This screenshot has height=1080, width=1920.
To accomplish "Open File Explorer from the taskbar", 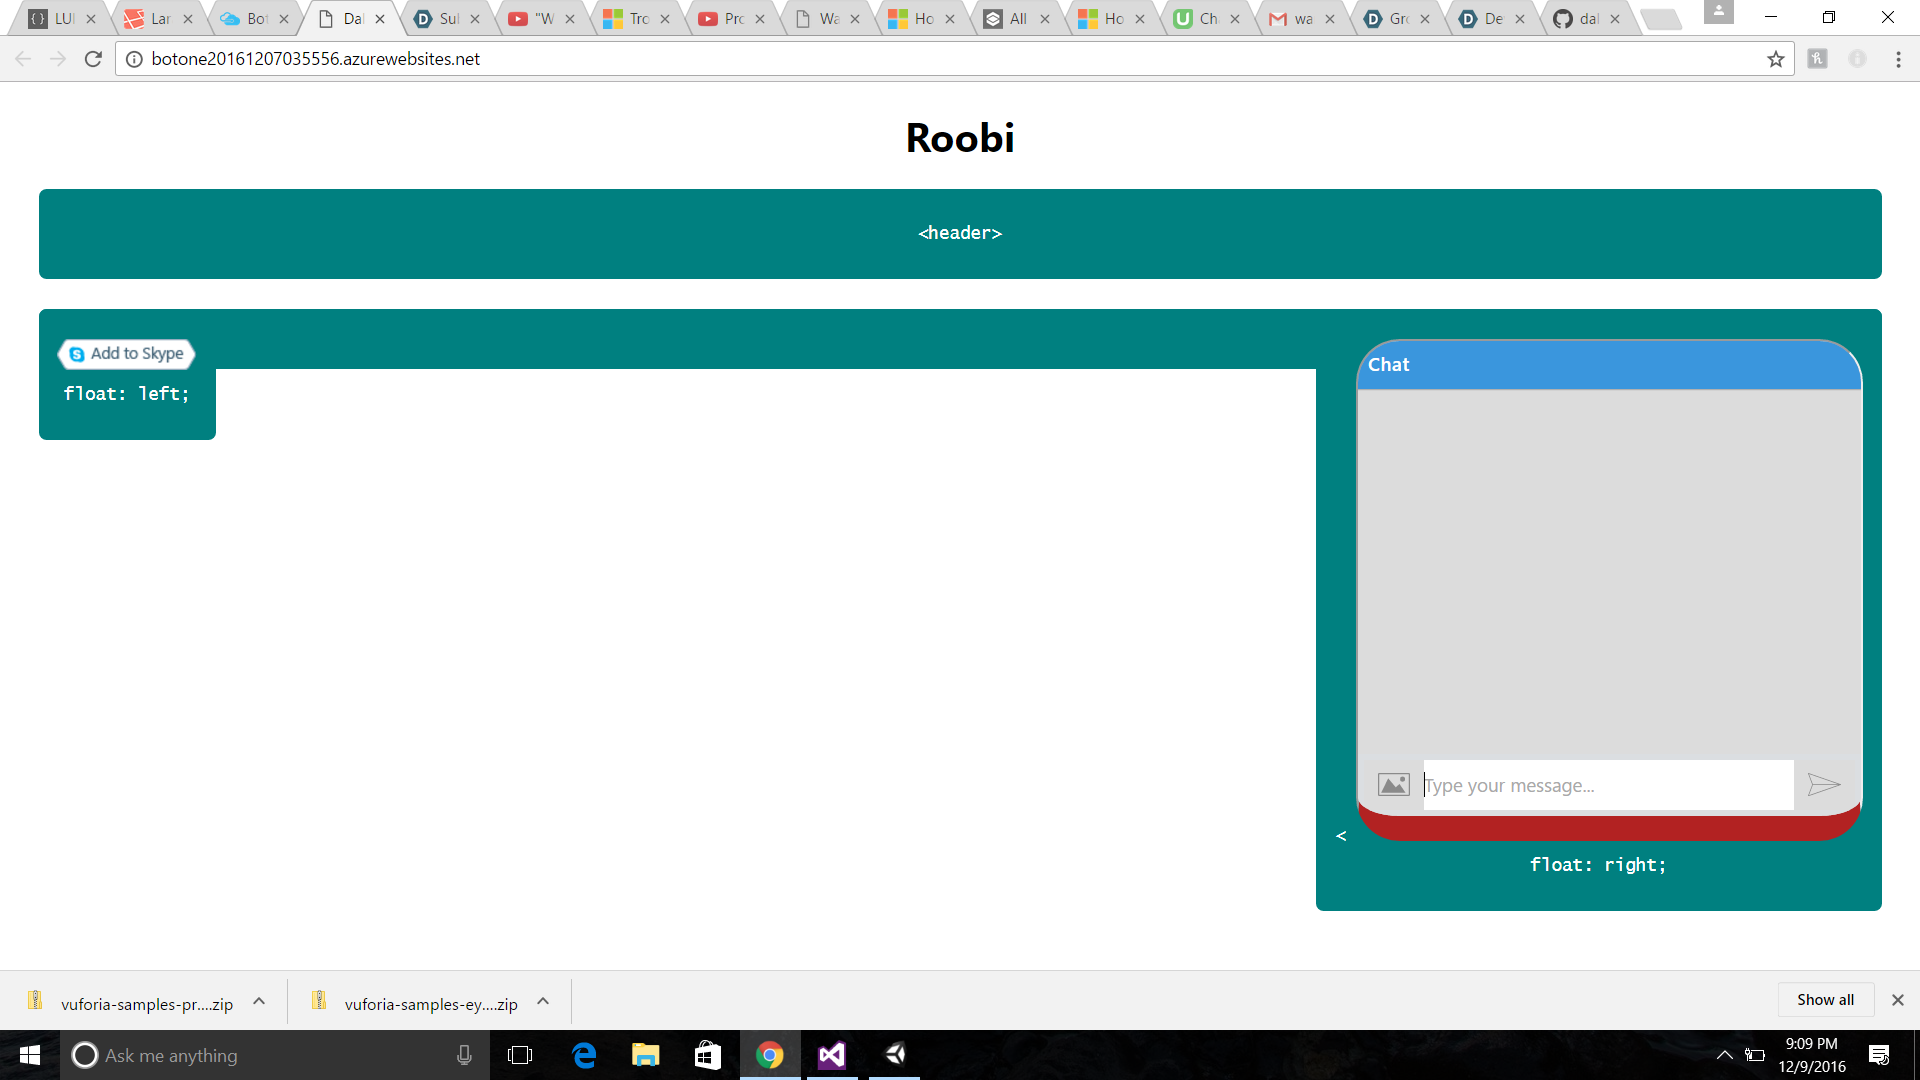I will pyautogui.click(x=646, y=1055).
